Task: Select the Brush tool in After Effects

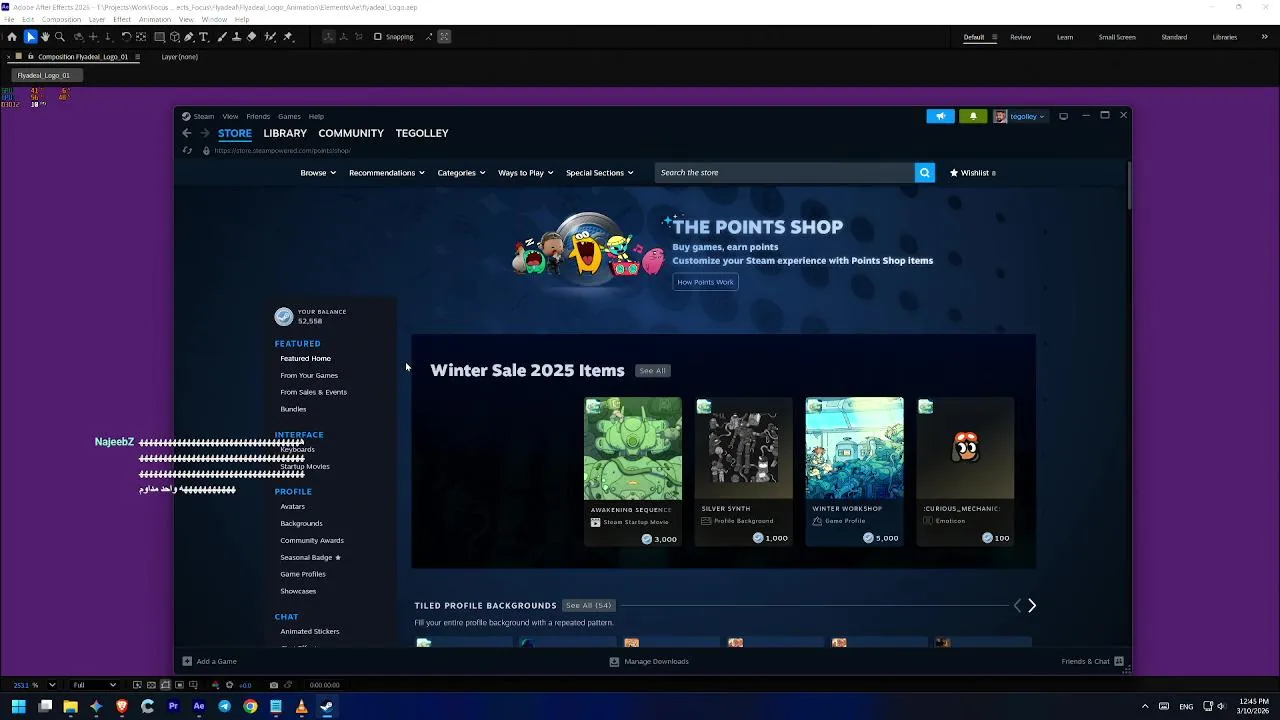Action: (222, 37)
